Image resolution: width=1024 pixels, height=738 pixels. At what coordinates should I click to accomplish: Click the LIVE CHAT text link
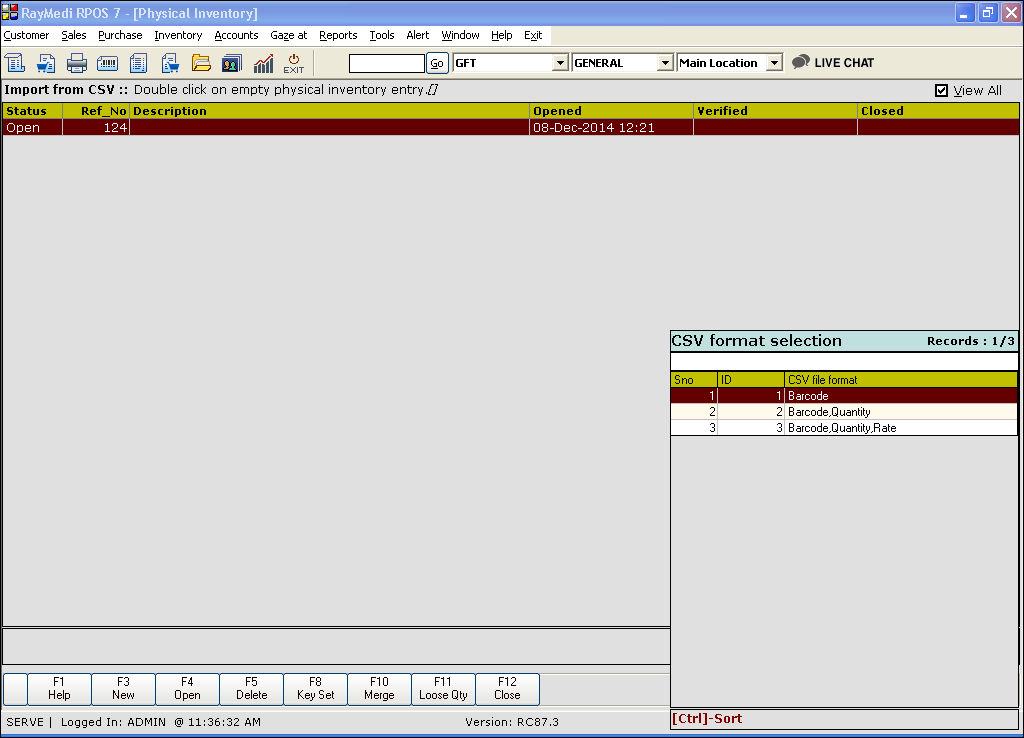(x=844, y=63)
